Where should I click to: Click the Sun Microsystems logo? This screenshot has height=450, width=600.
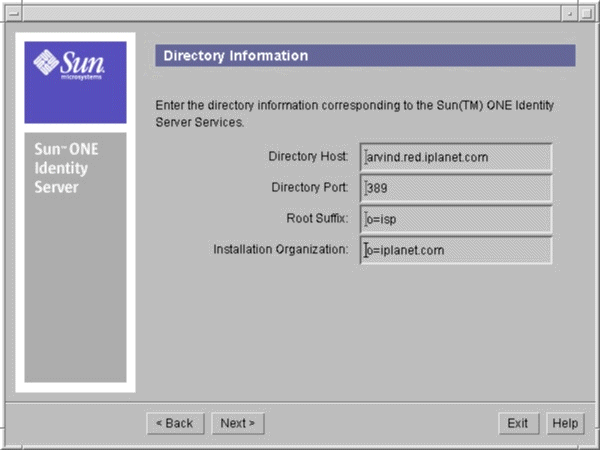(x=75, y=82)
